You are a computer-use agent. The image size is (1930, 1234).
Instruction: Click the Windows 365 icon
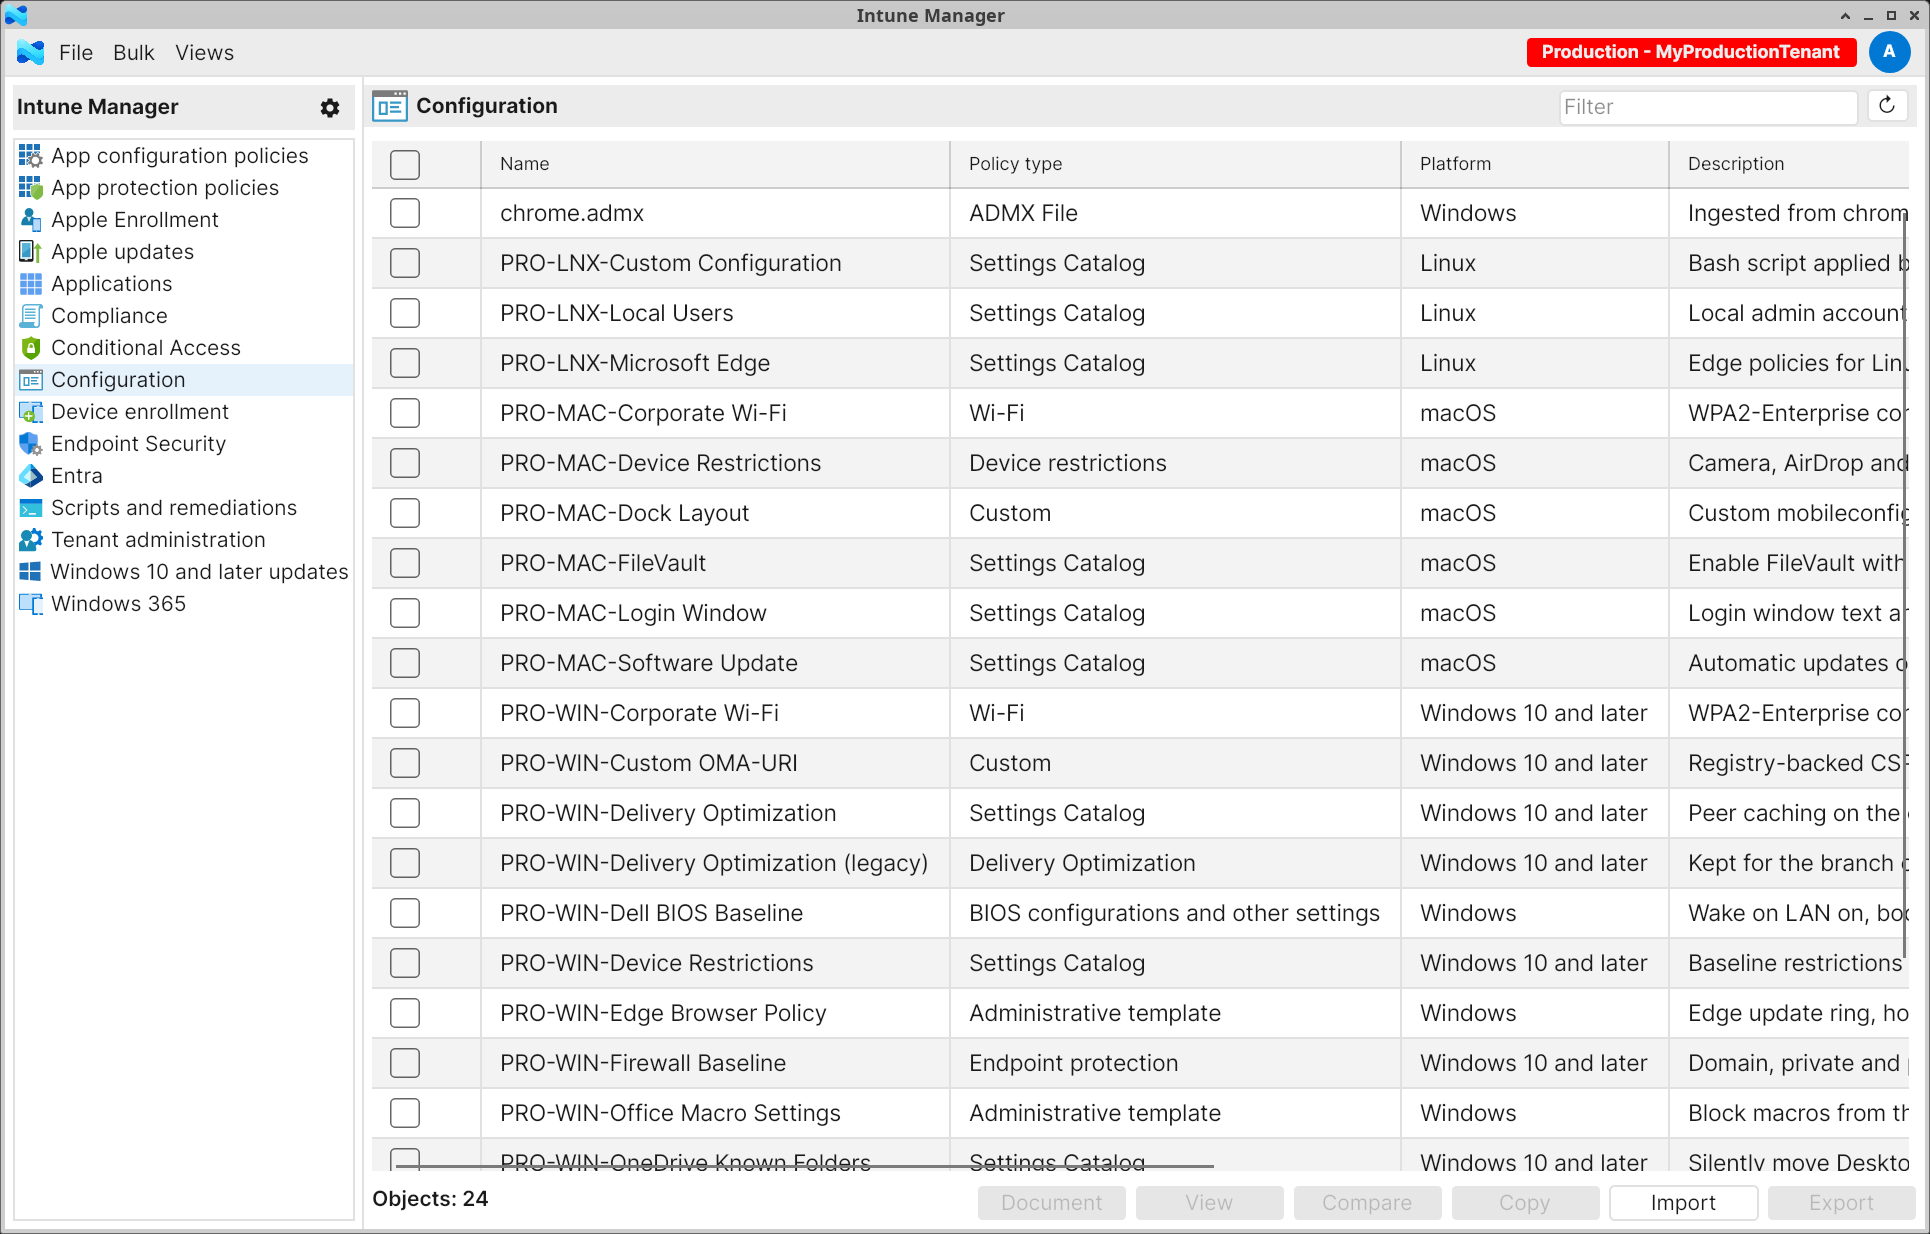(31, 604)
